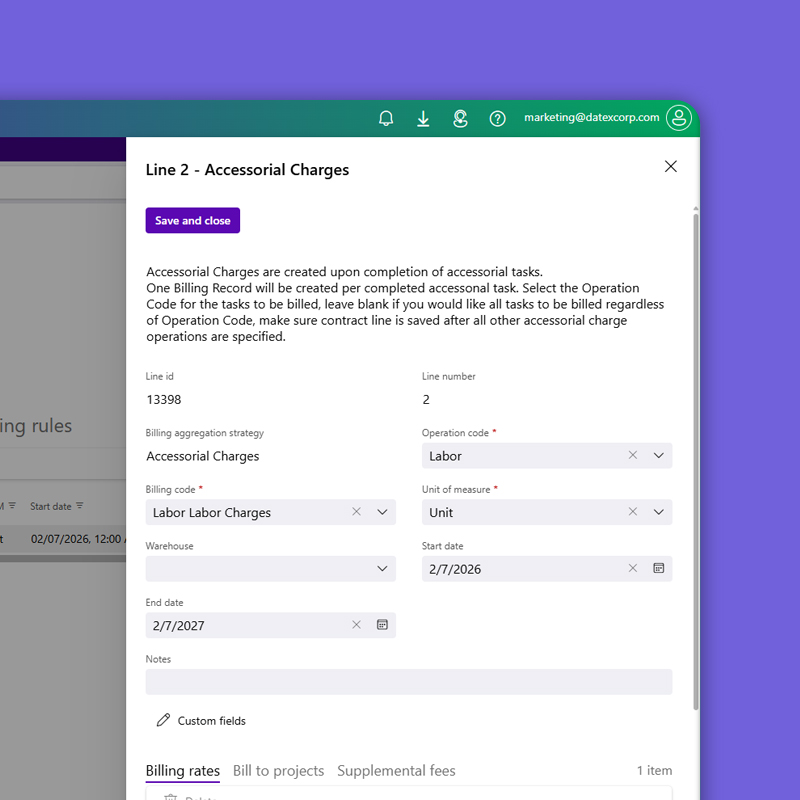Image resolution: width=800 pixels, height=800 pixels.
Task: Open the user account avatar icon
Action: [x=679, y=118]
